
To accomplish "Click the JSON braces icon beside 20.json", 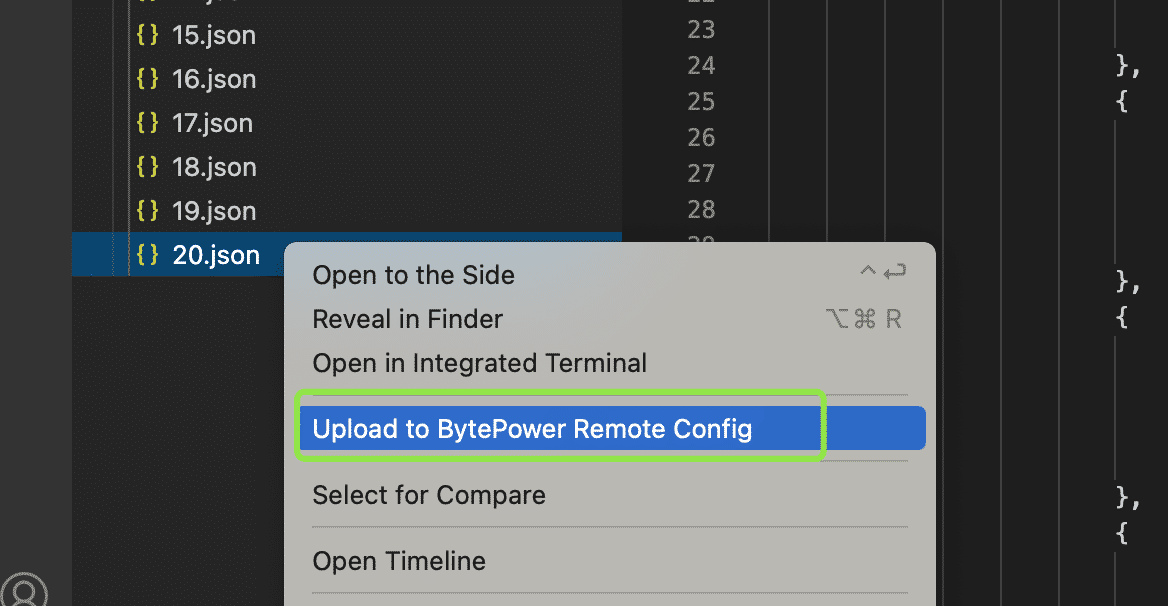I will (147, 255).
